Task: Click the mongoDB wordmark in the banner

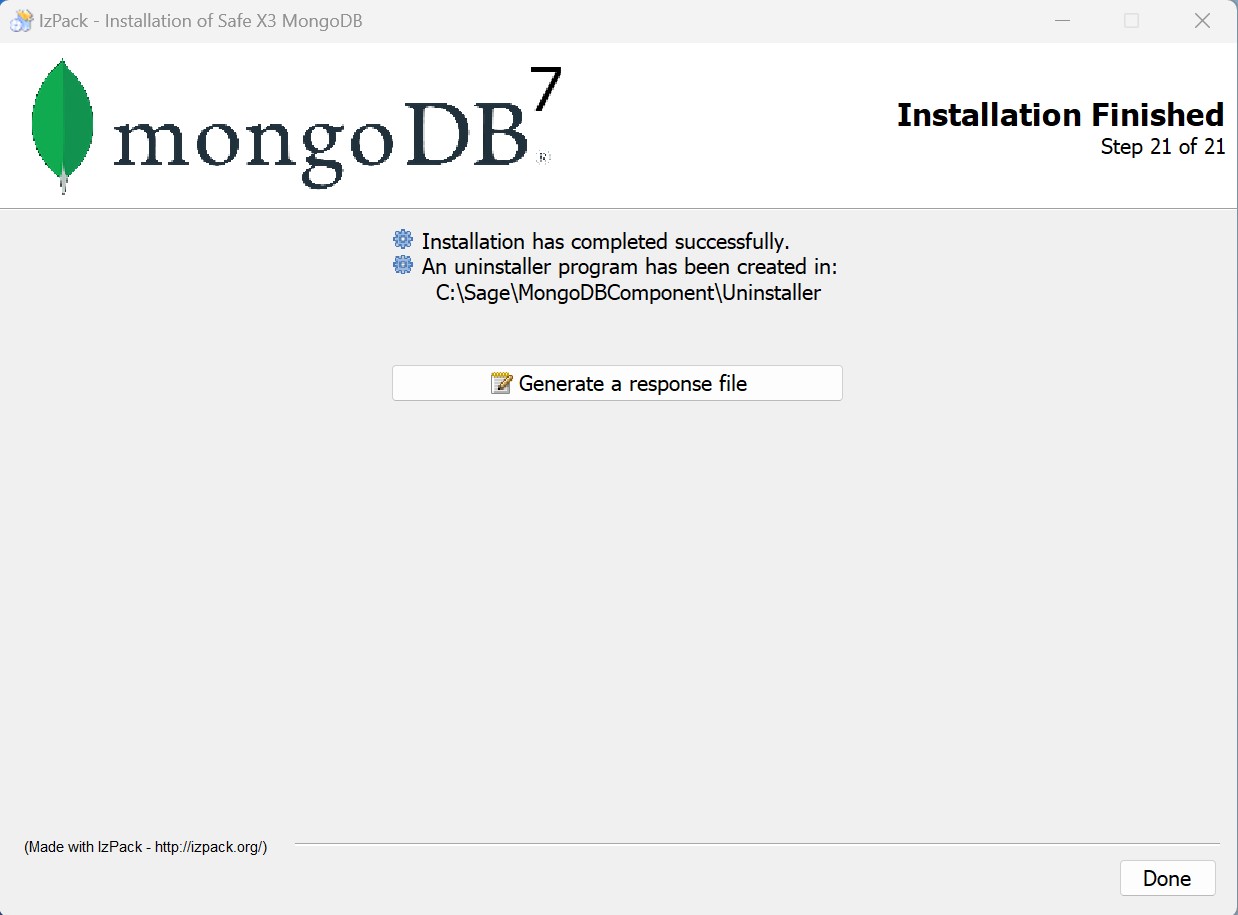Action: [320, 142]
